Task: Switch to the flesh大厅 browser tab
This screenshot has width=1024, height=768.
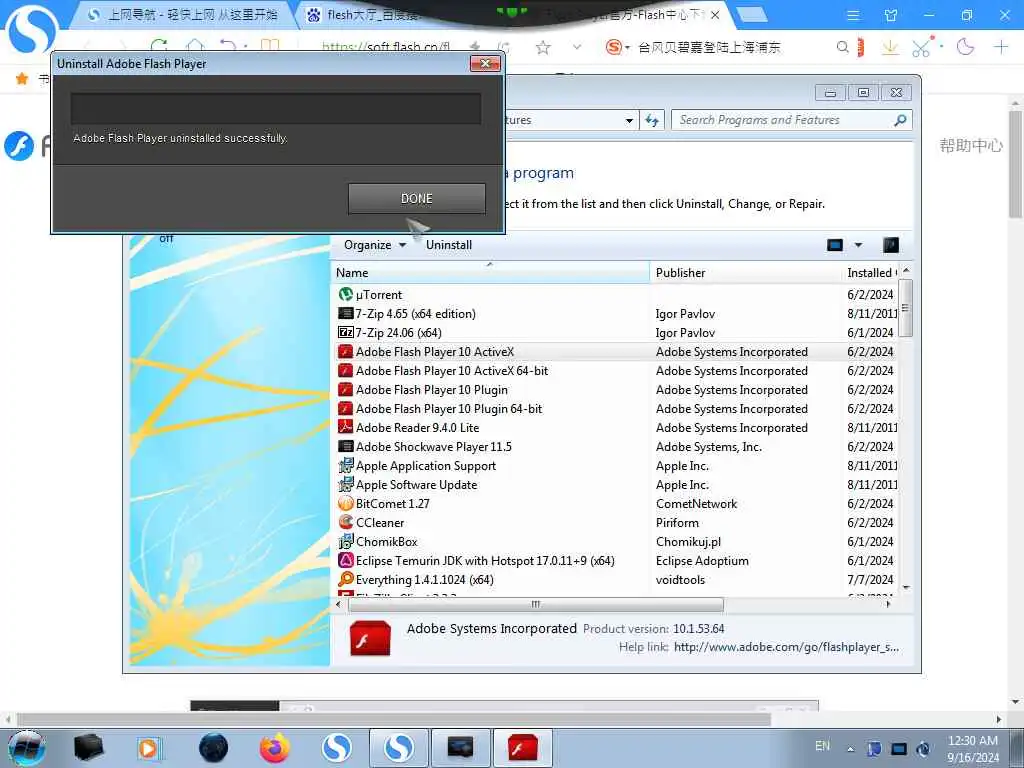Action: click(366, 14)
